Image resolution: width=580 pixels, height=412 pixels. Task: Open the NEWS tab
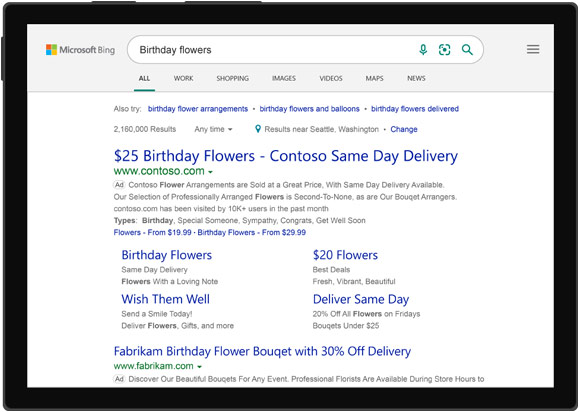[416, 78]
